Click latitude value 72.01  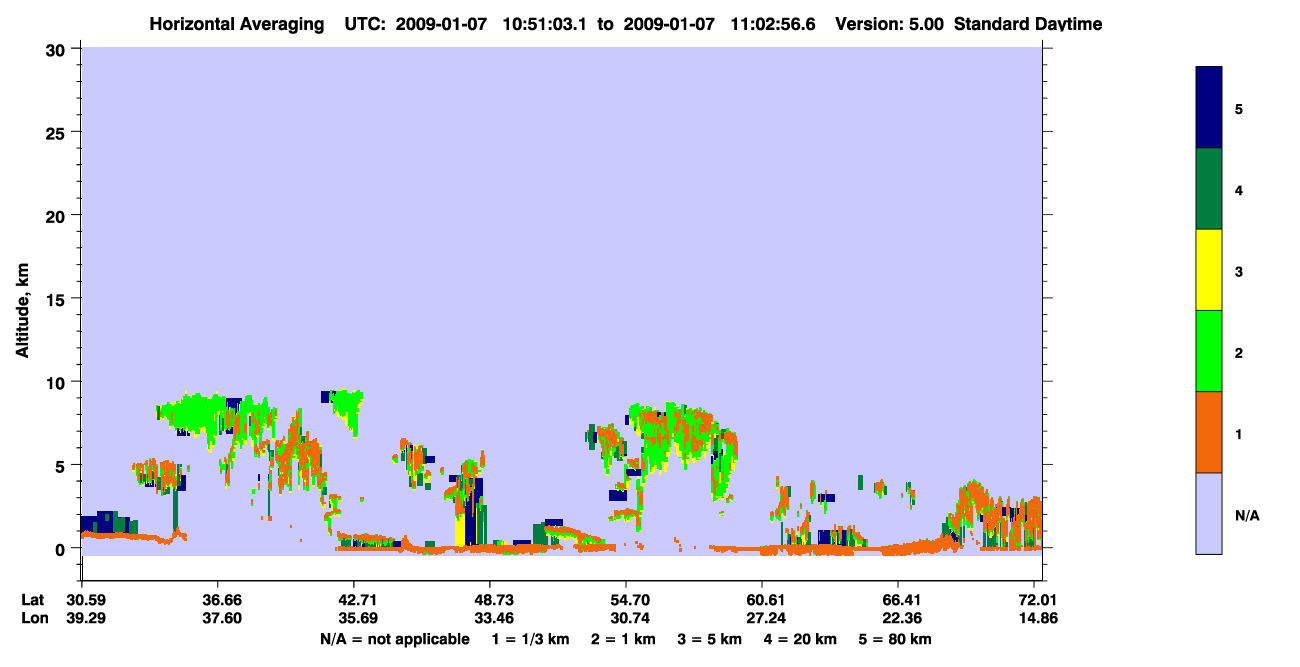tap(1038, 600)
